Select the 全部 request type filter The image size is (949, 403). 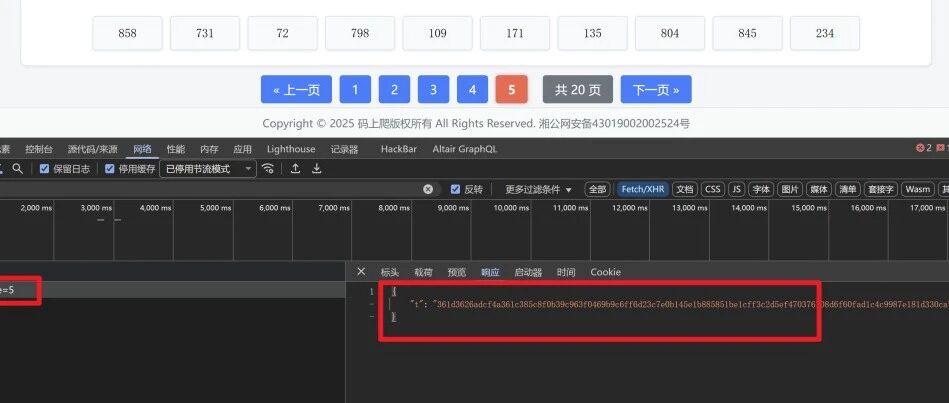click(597, 189)
